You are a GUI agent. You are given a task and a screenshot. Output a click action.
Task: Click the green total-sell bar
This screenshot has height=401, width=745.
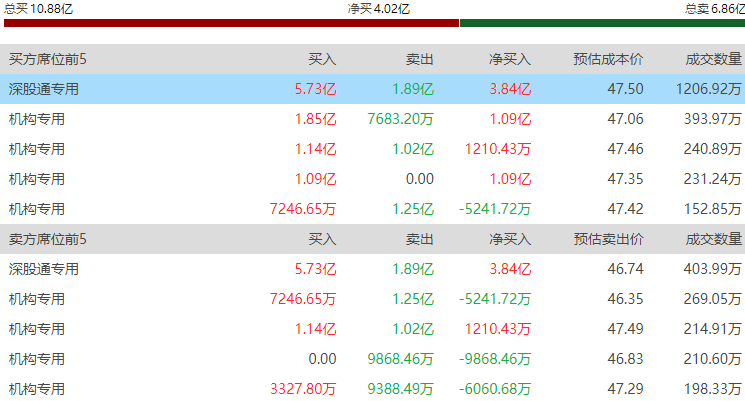[x=602, y=23]
